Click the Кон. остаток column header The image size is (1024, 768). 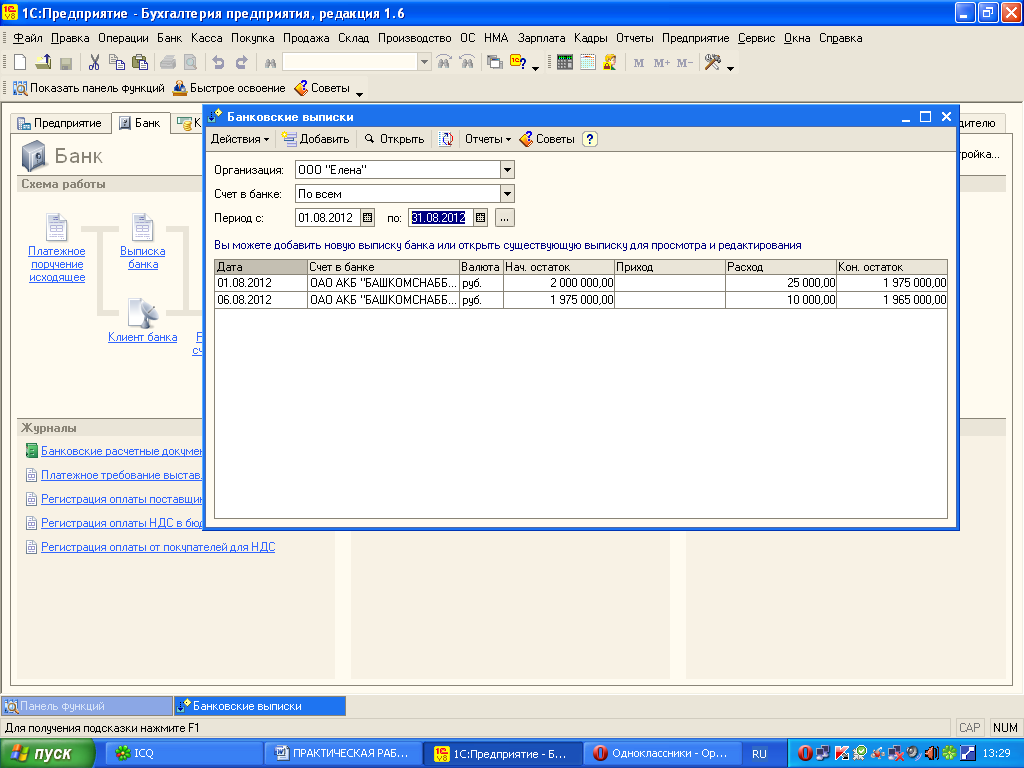click(x=891, y=266)
